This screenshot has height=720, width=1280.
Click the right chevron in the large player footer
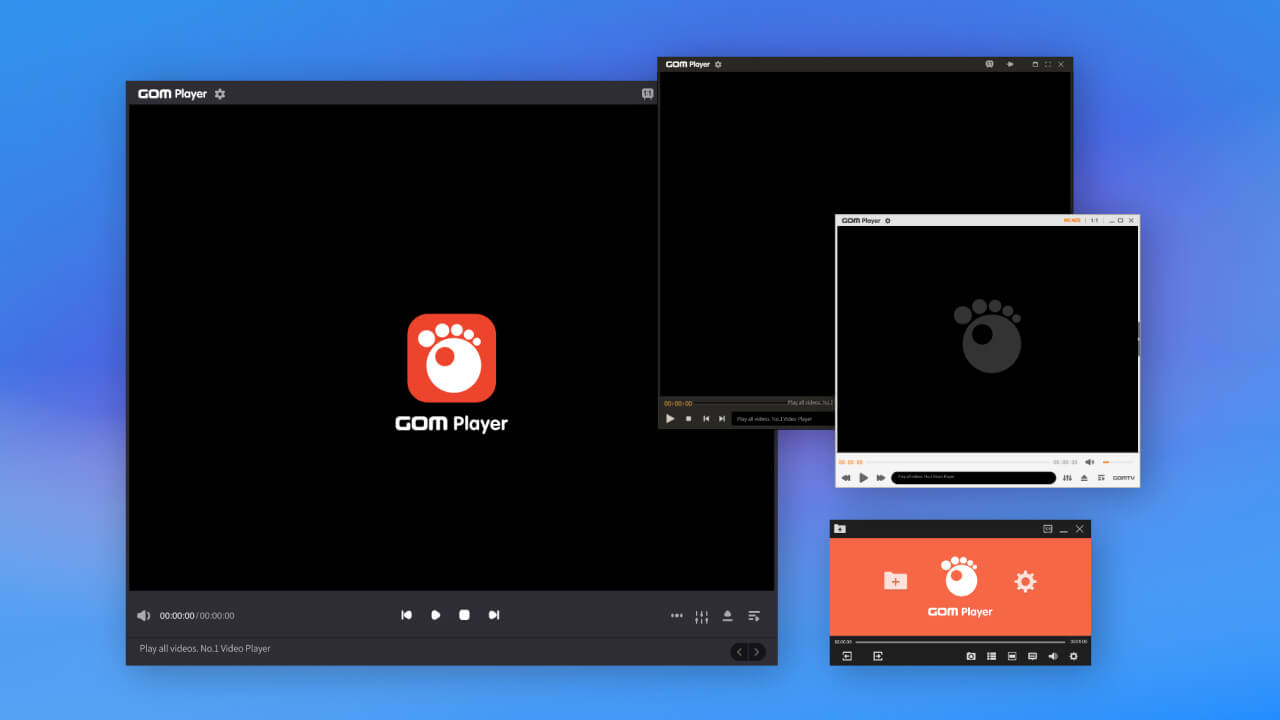click(x=757, y=652)
